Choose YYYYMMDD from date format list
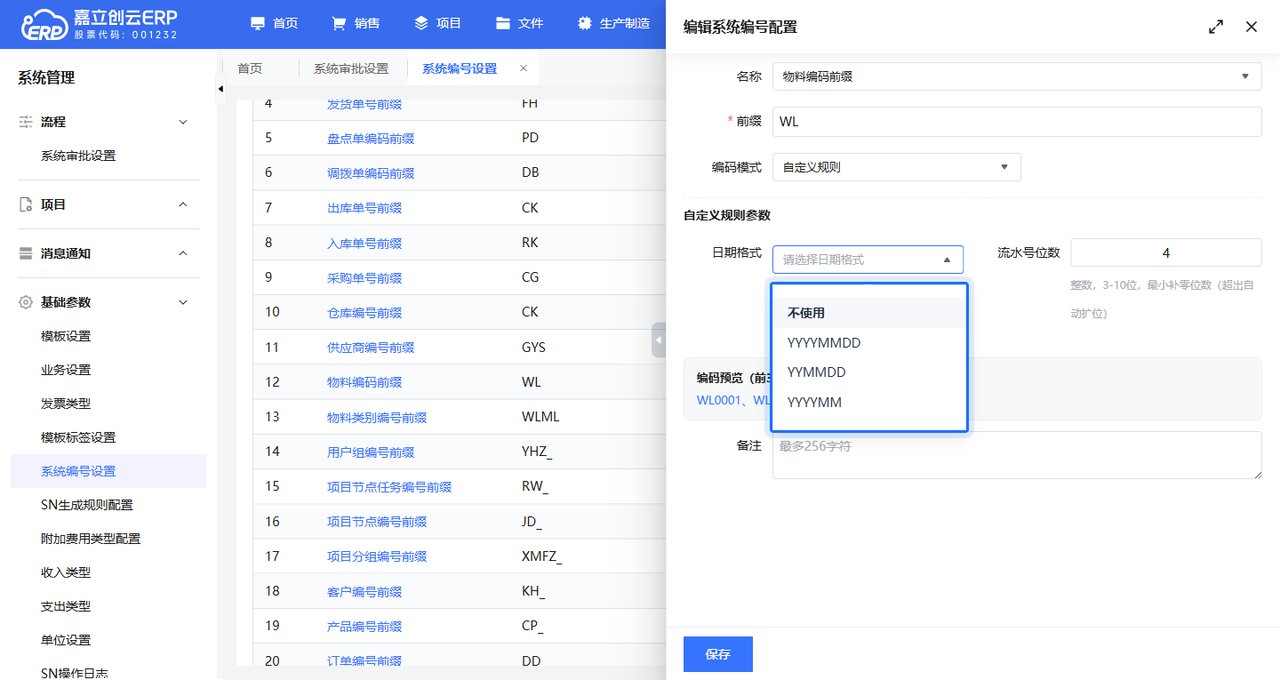This screenshot has width=1280, height=680. coord(869,343)
